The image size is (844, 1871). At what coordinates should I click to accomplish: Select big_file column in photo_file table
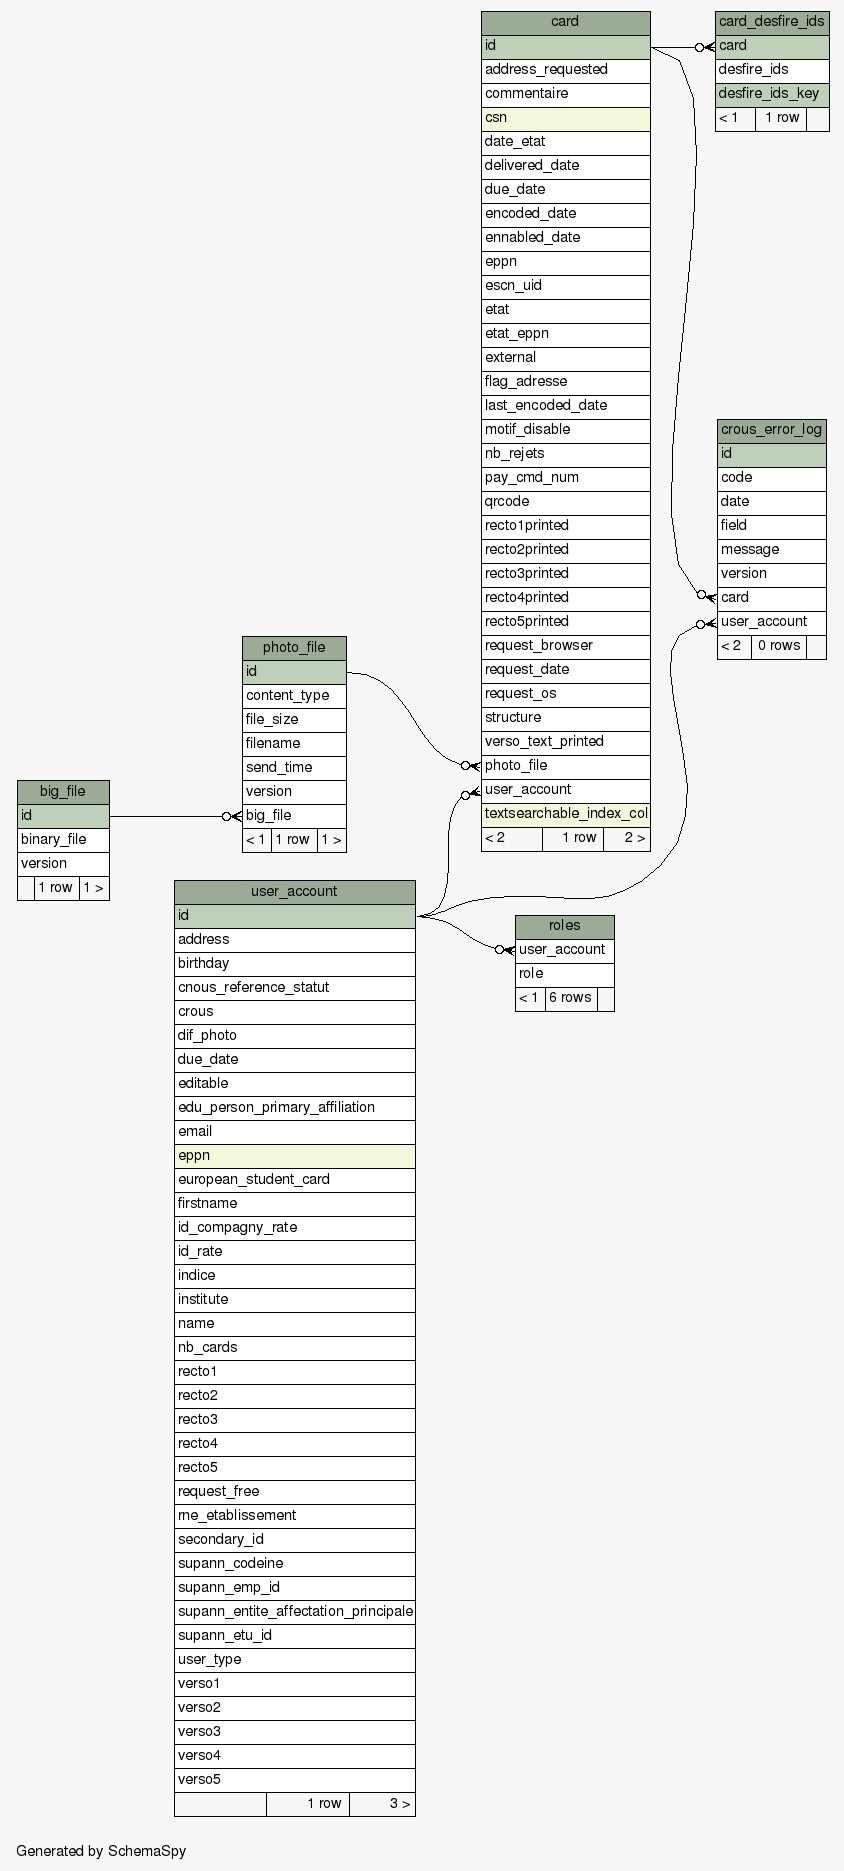pos(294,816)
